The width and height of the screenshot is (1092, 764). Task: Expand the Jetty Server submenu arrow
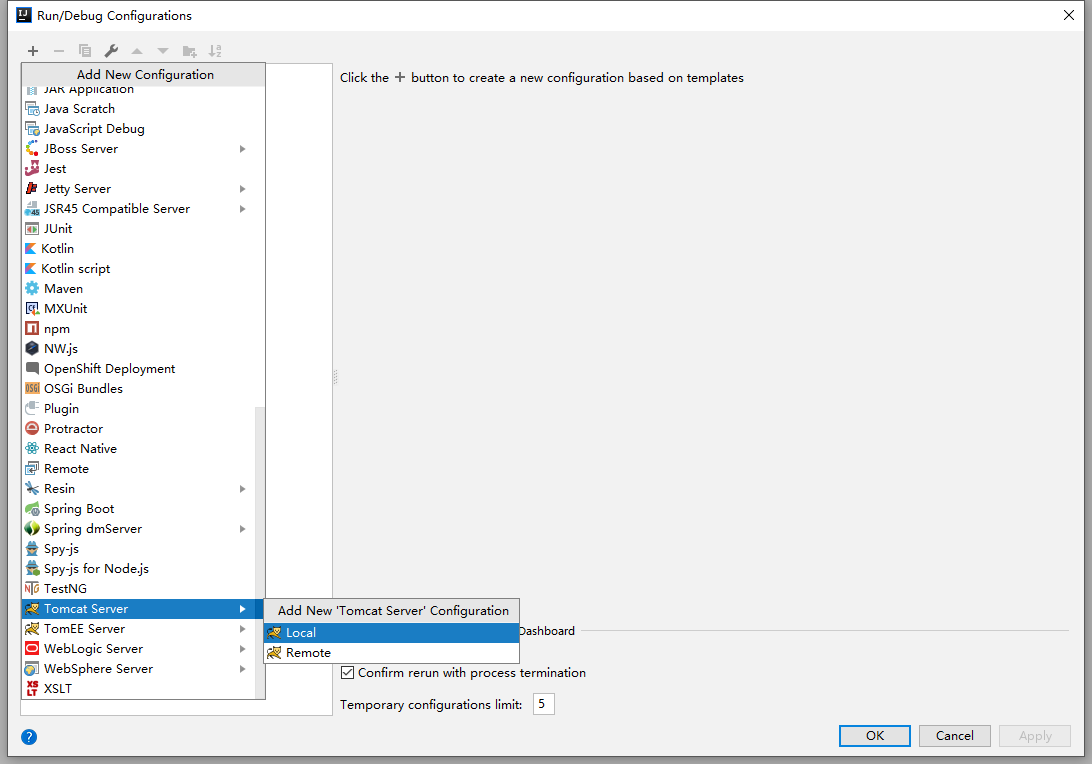[242, 189]
